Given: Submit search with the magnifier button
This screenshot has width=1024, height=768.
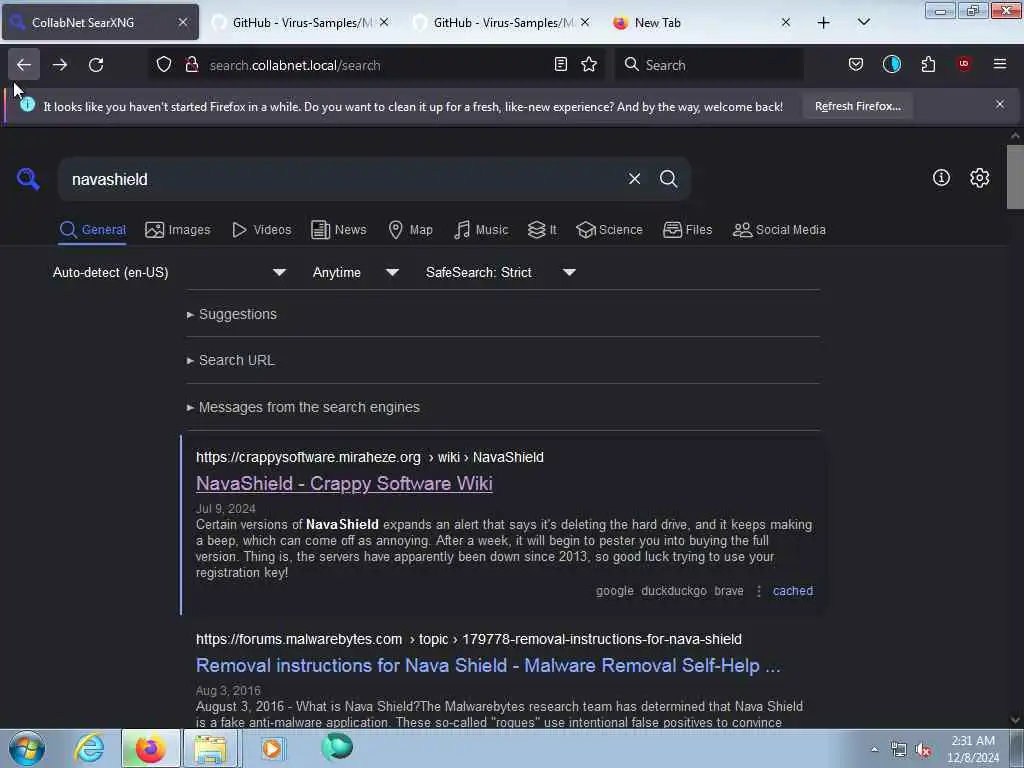Looking at the screenshot, I should [668, 179].
